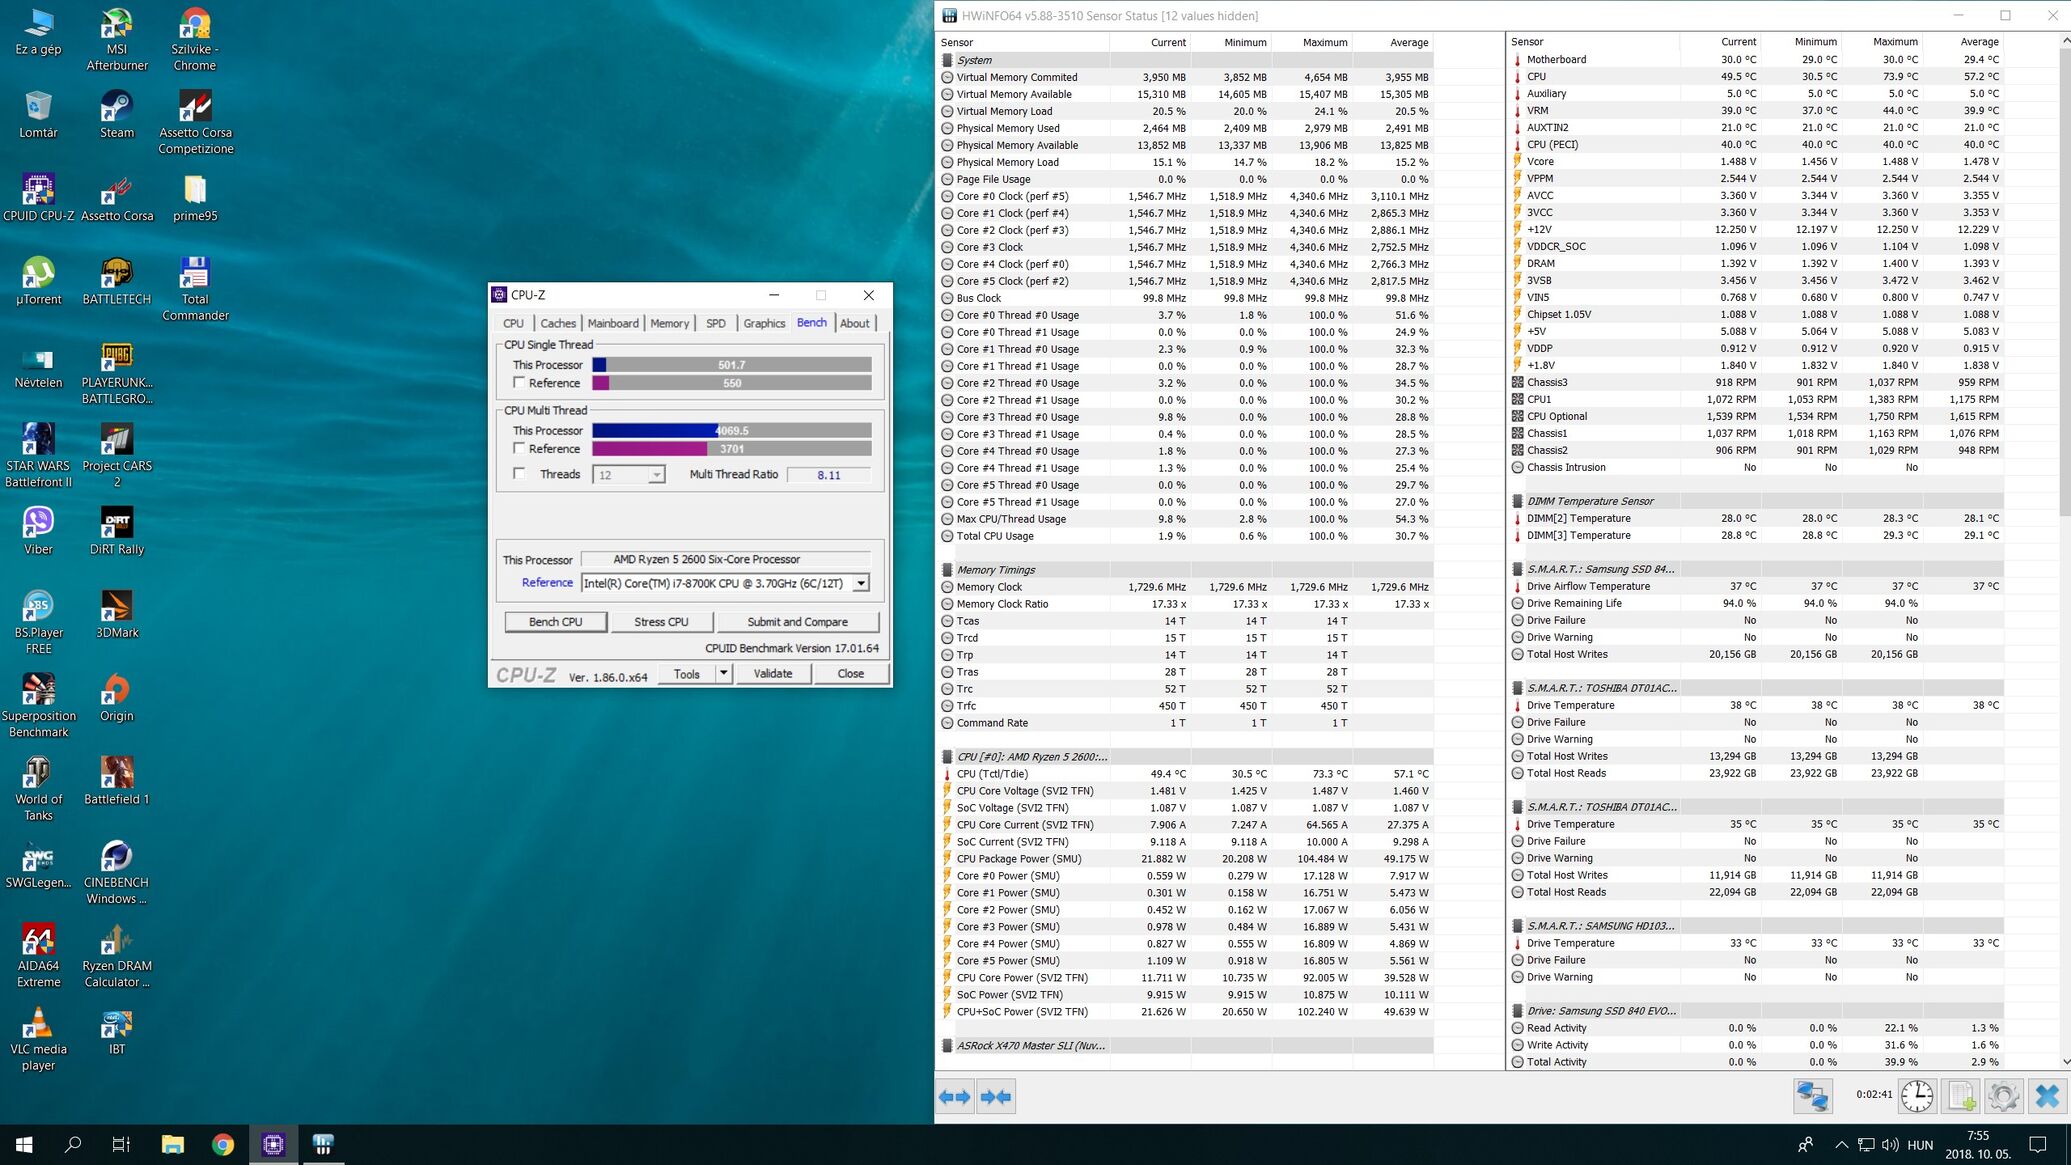Open Tools dropdown arrow in CPU-Z

click(x=723, y=673)
